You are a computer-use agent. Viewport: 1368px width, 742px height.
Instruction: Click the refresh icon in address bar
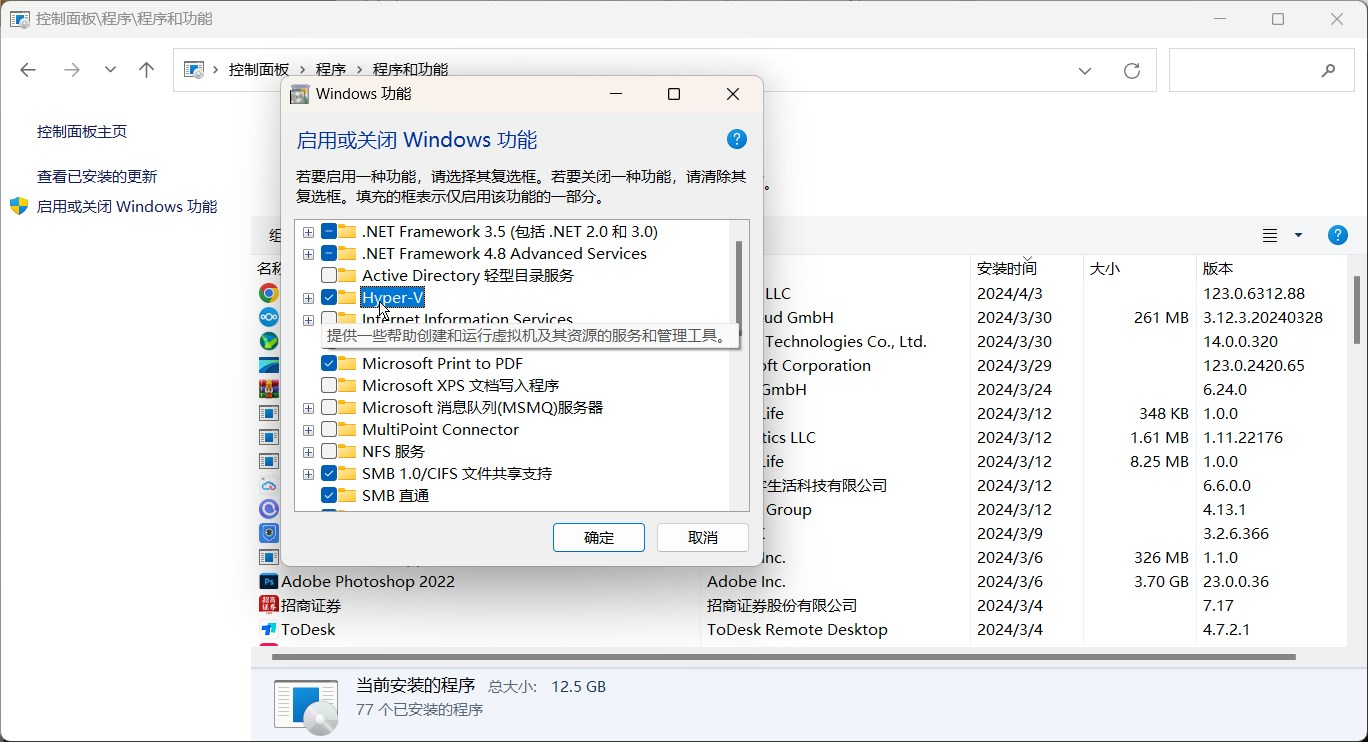click(x=1132, y=70)
